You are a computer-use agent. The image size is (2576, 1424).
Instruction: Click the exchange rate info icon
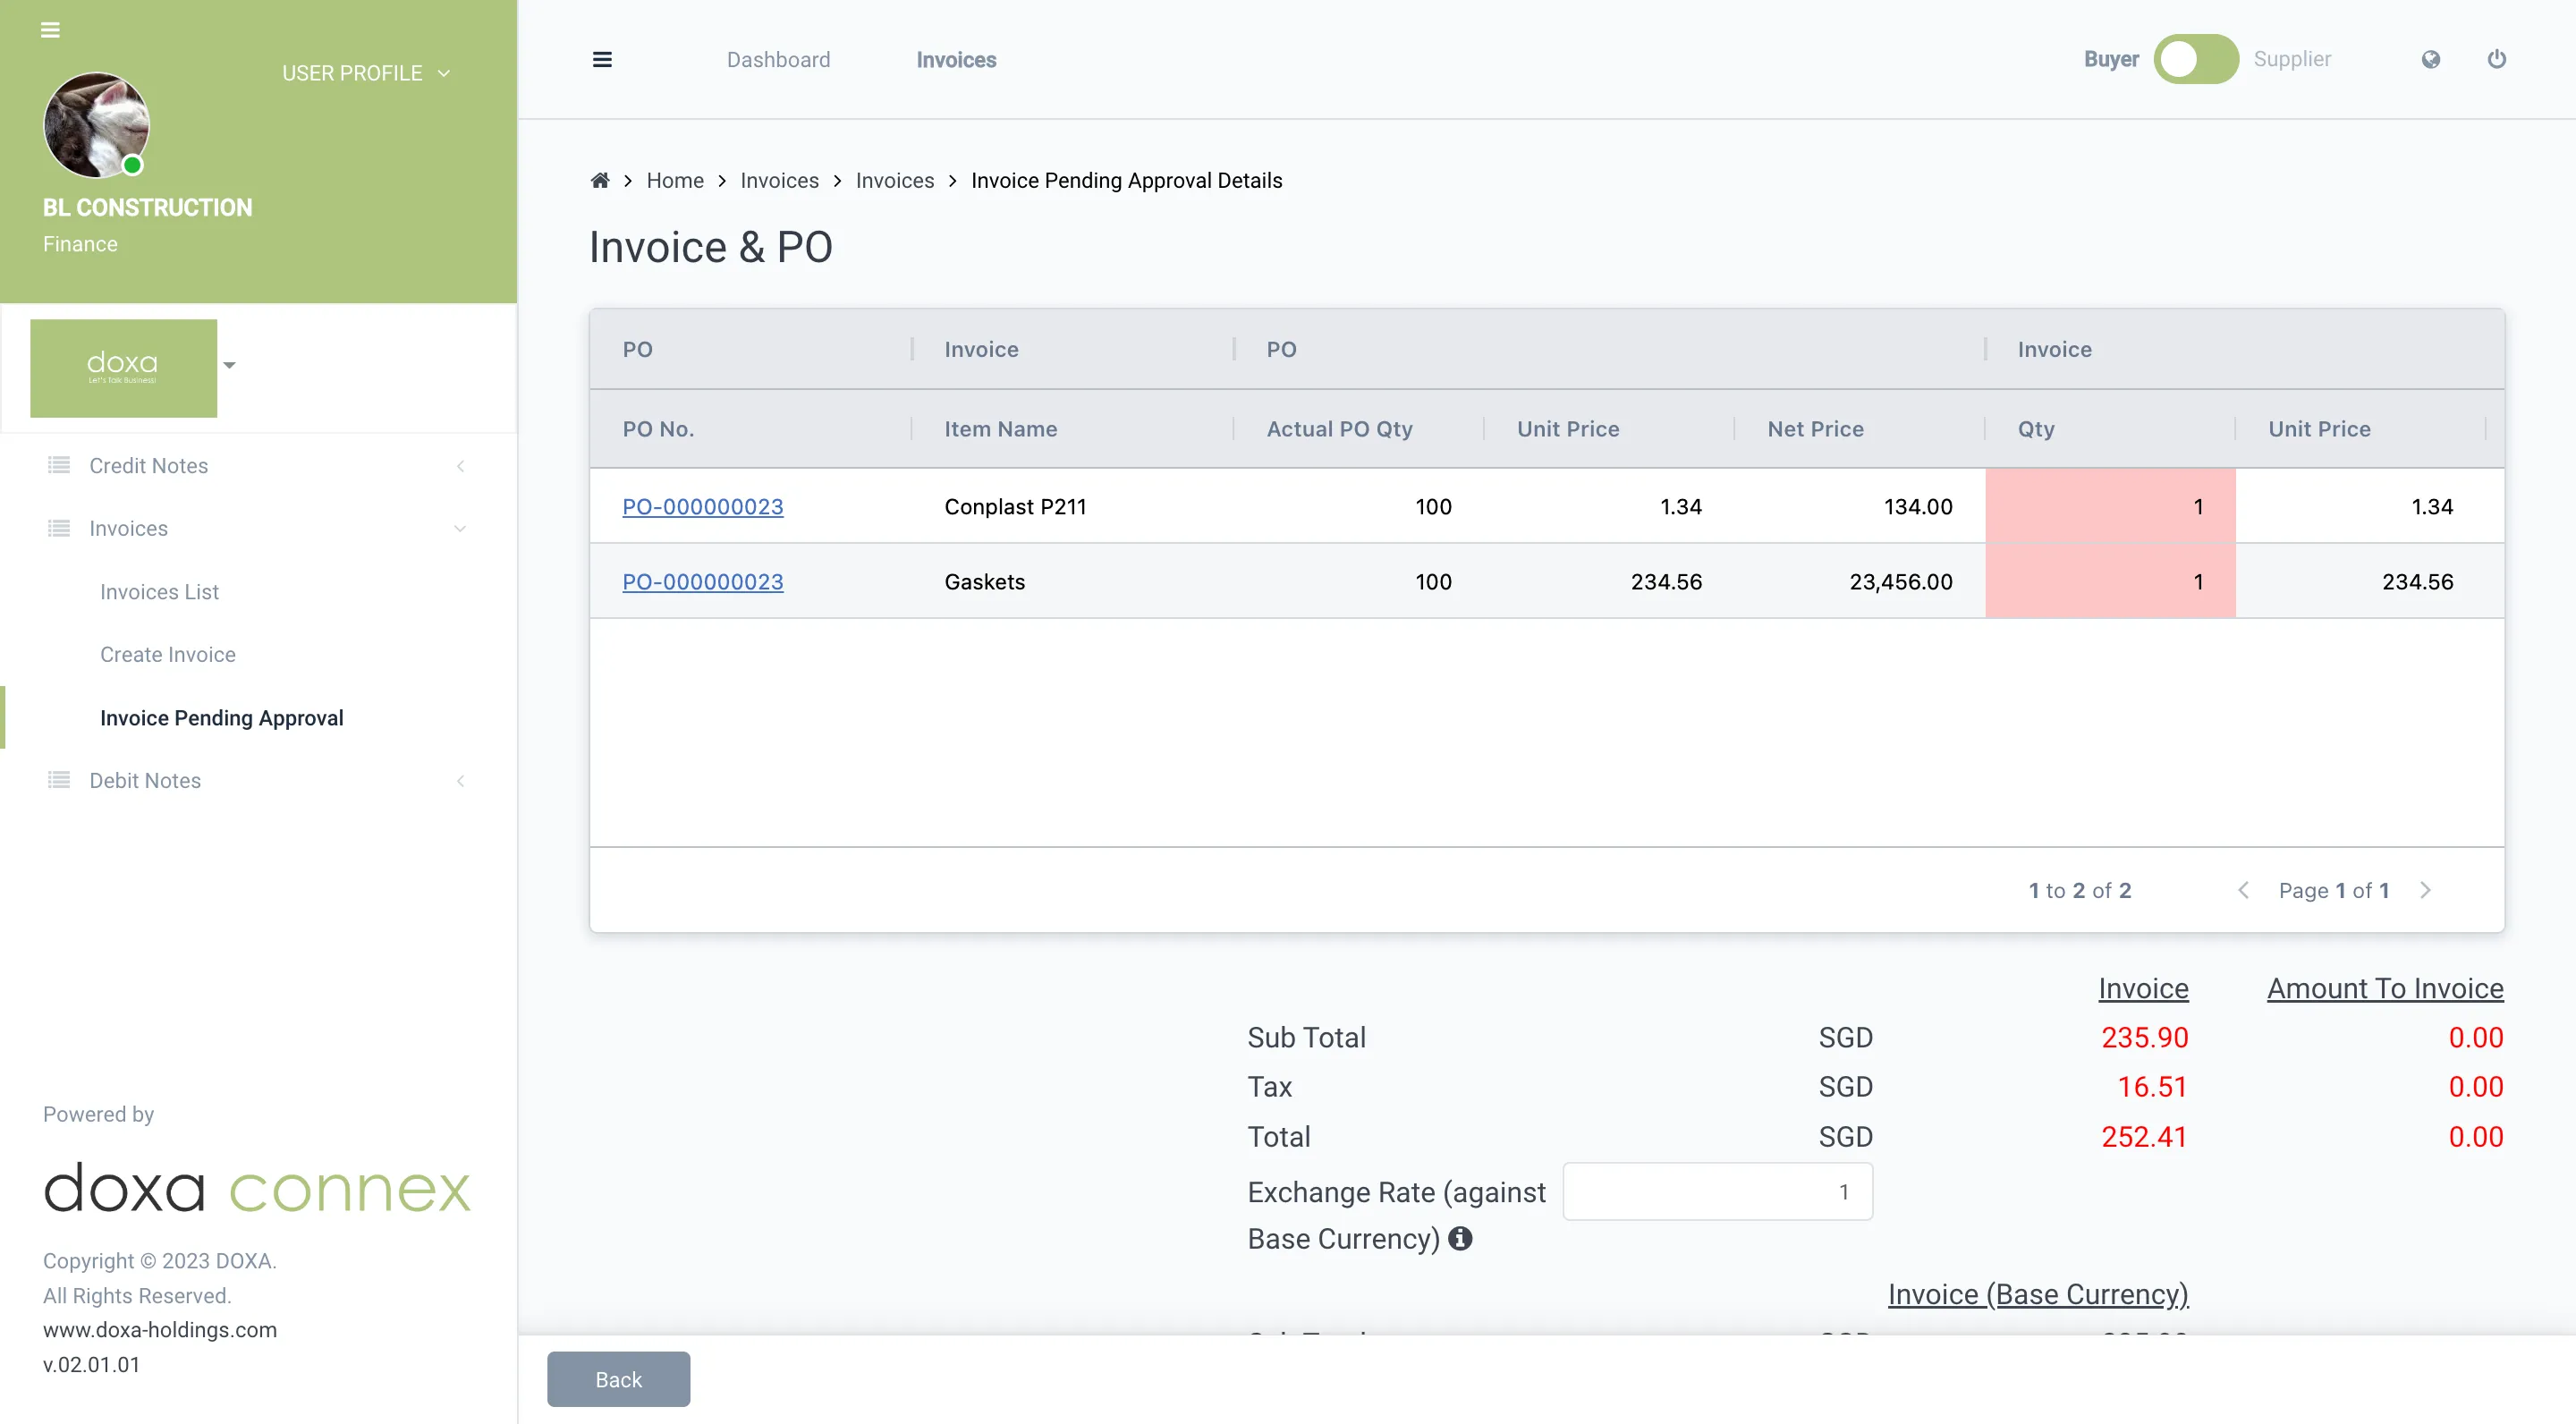coord(1460,1239)
